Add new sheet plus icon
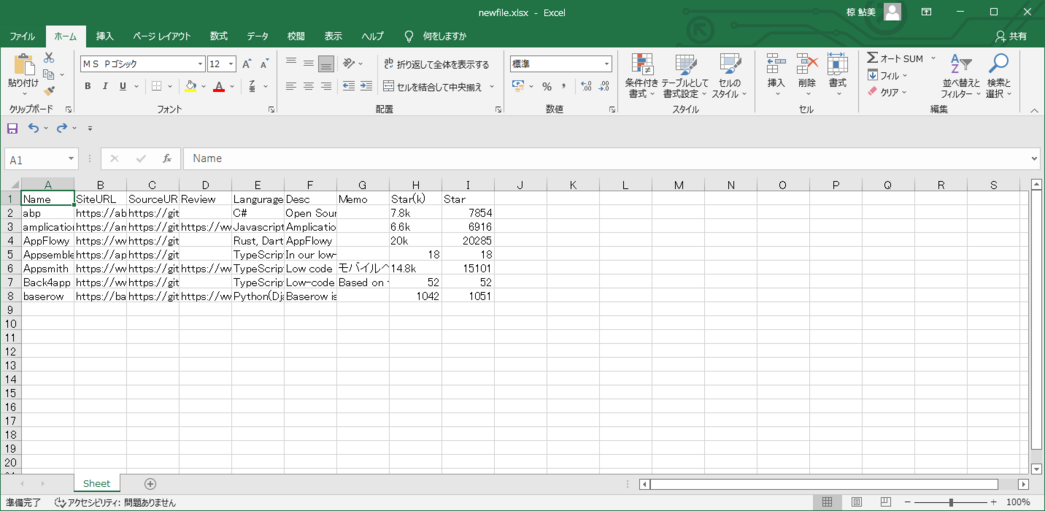The height and width of the screenshot is (511, 1045). [x=150, y=483]
